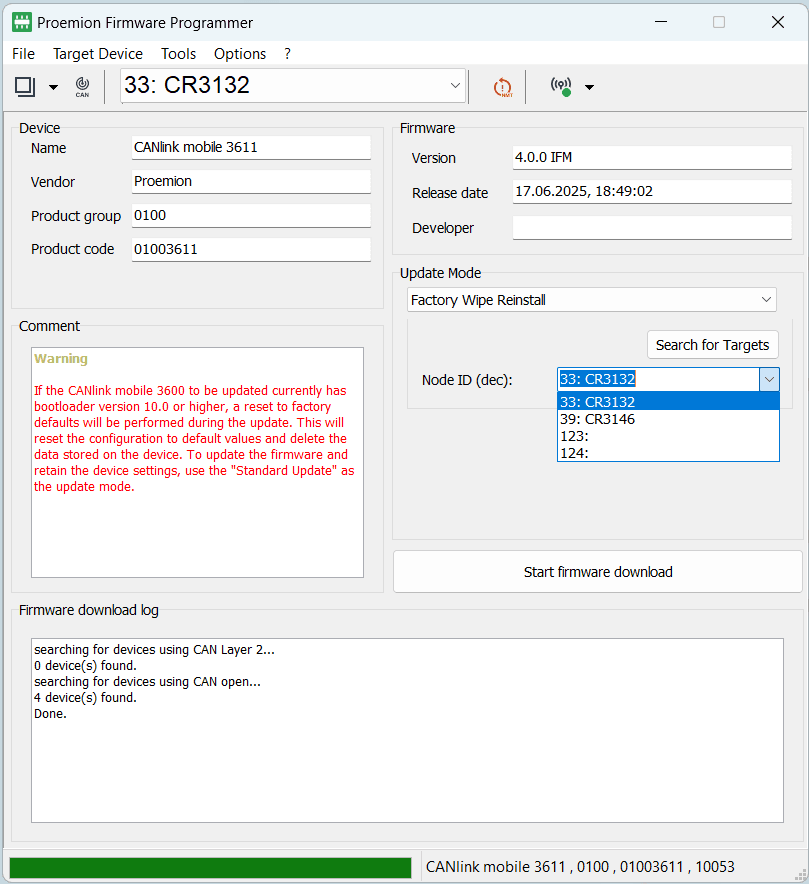Click the green connection status antenna icon
The image size is (809, 884).
(x=562, y=87)
